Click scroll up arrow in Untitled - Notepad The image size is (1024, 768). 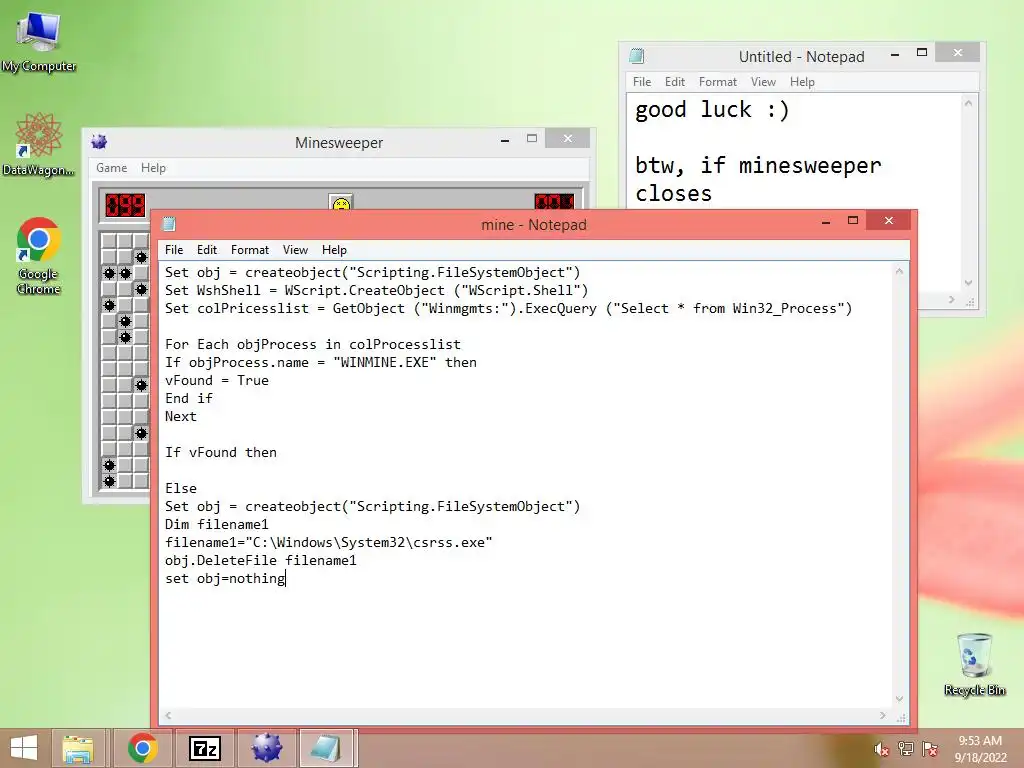(968, 103)
